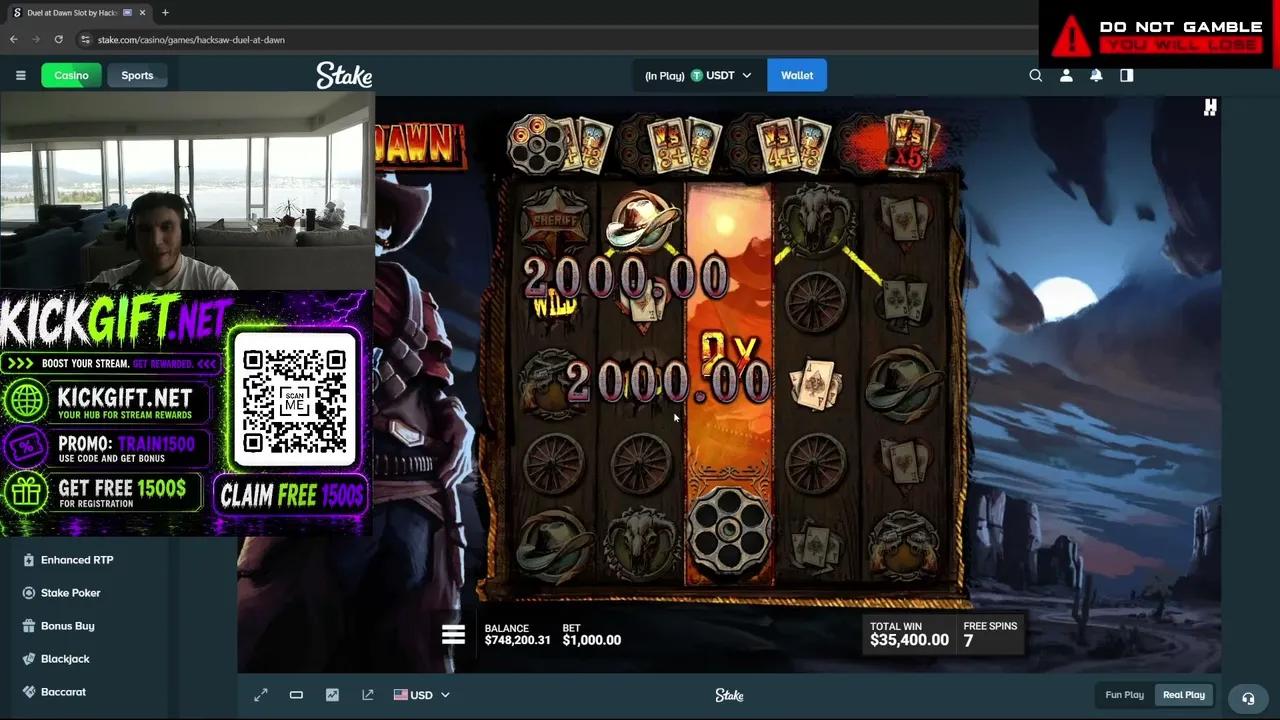1280x720 pixels.
Task: Open live stats chart icon
Action: [332, 695]
